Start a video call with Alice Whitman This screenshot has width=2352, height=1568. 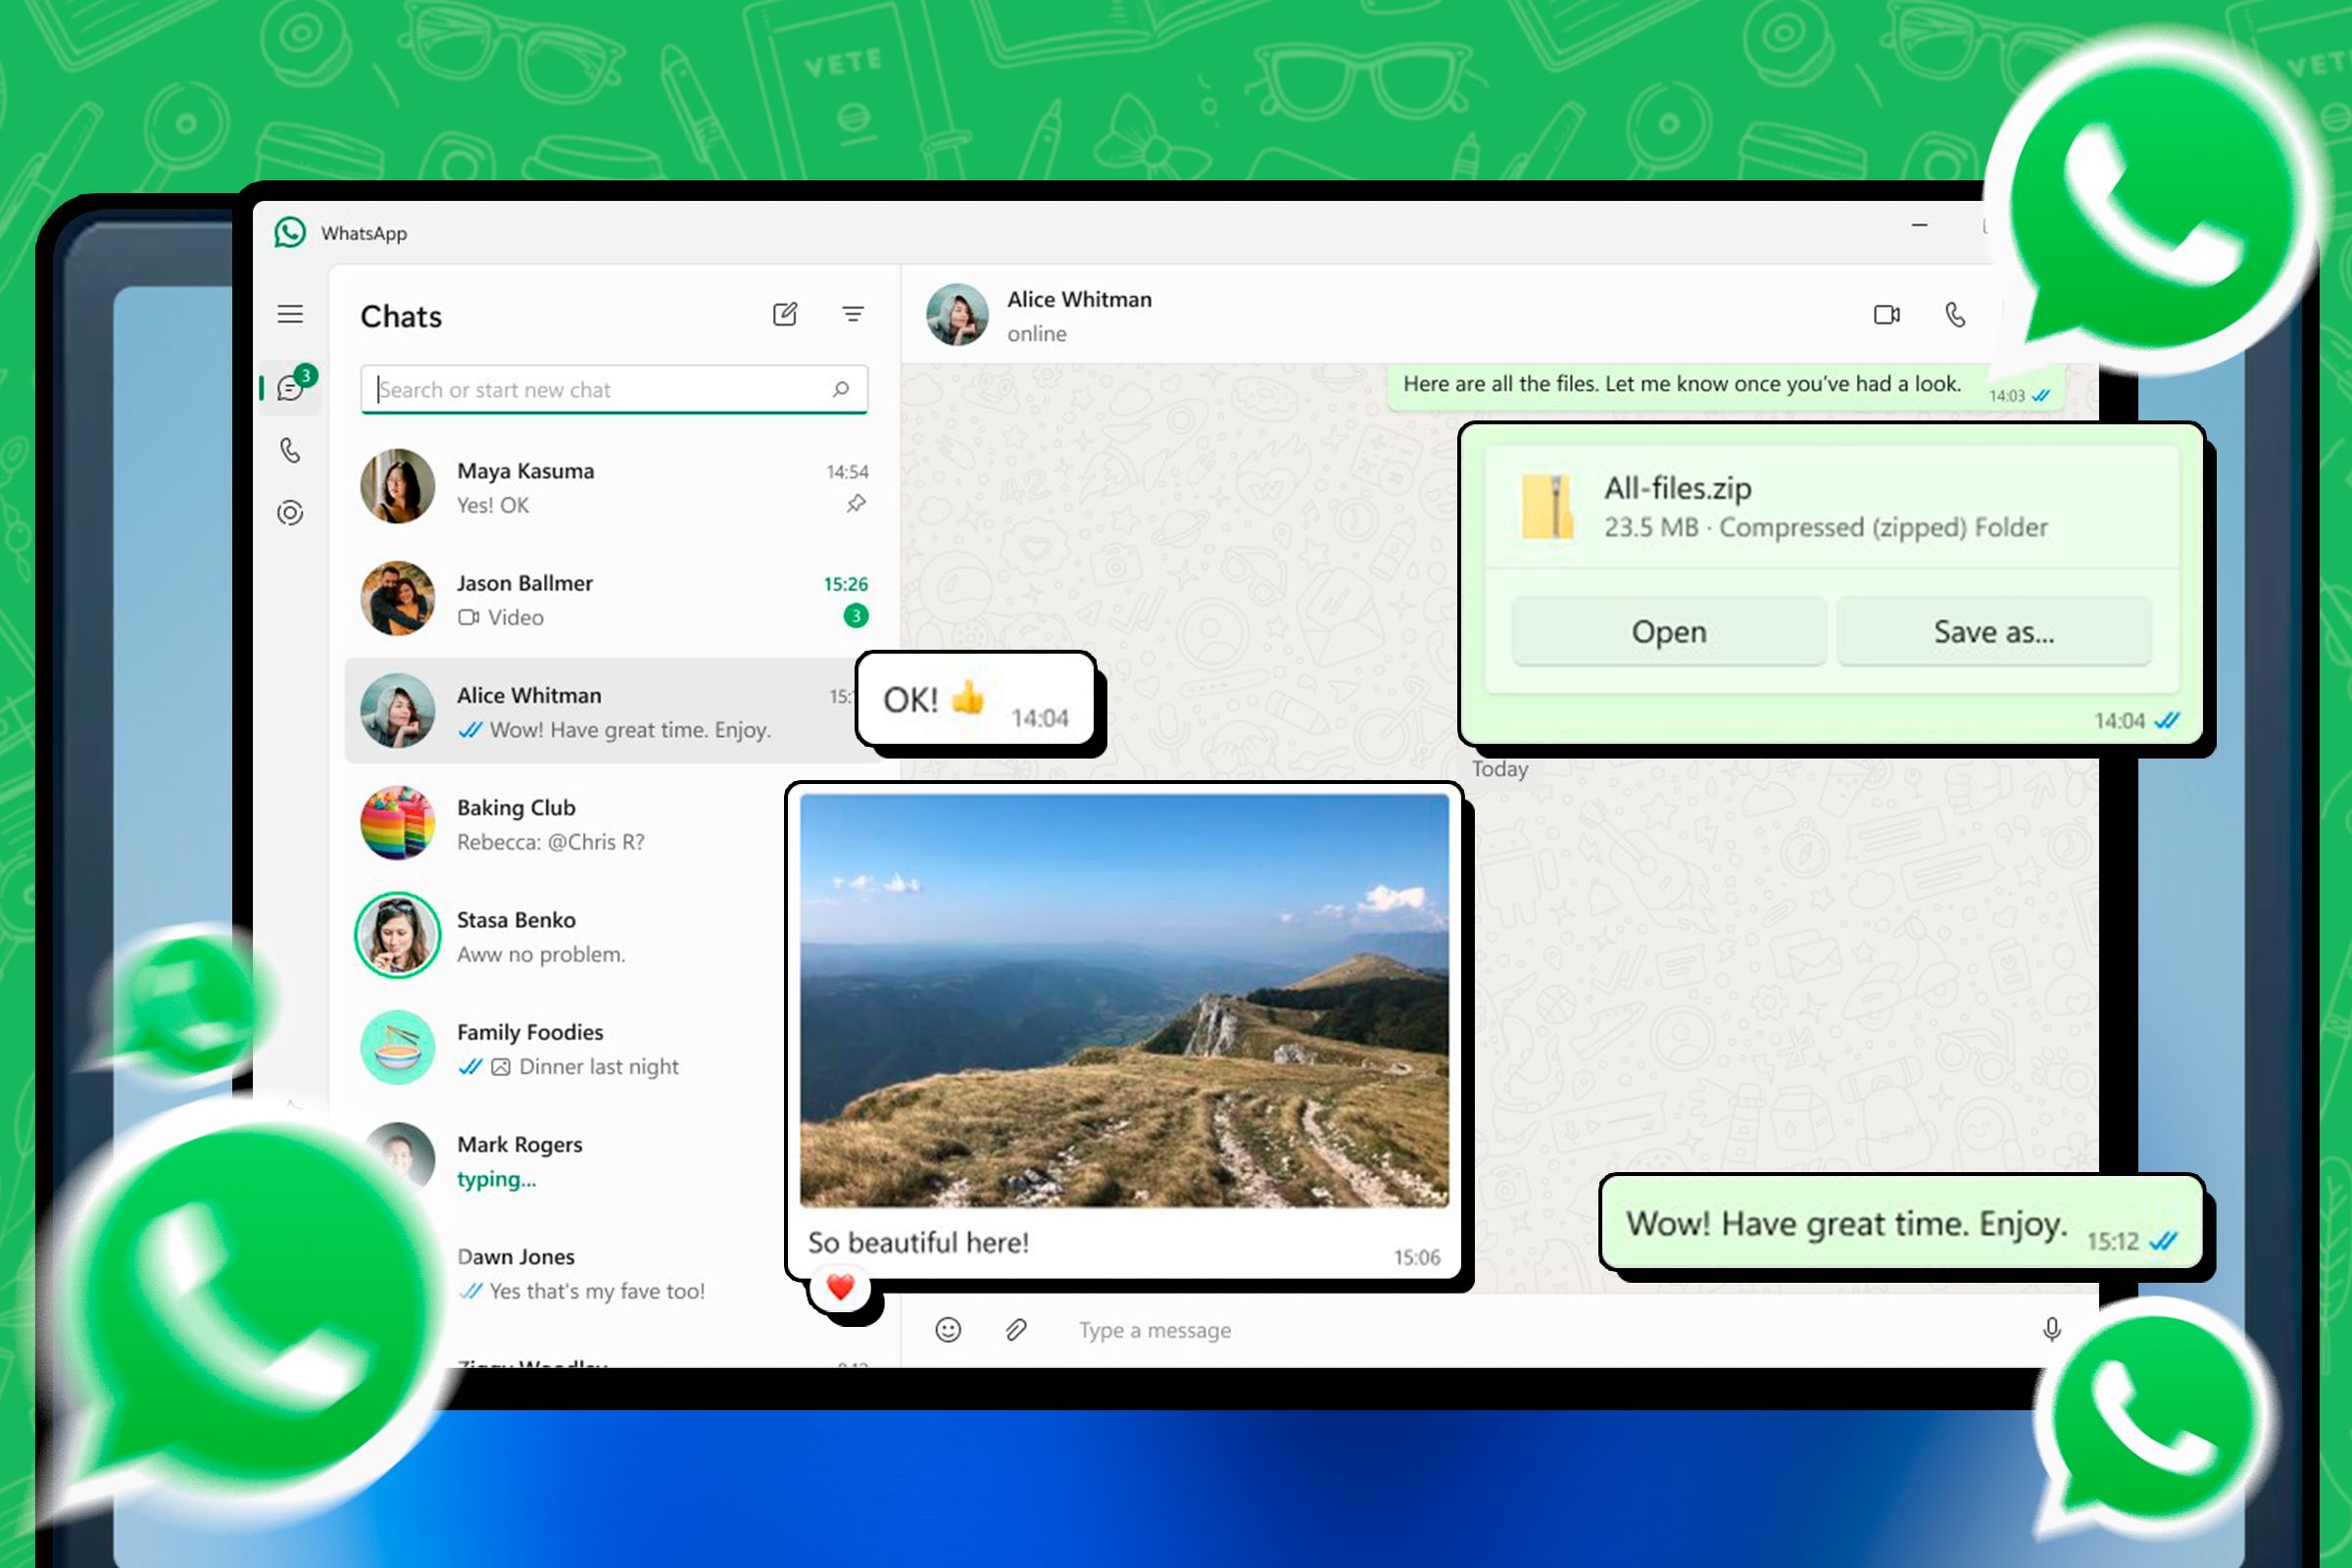point(1888,315)
